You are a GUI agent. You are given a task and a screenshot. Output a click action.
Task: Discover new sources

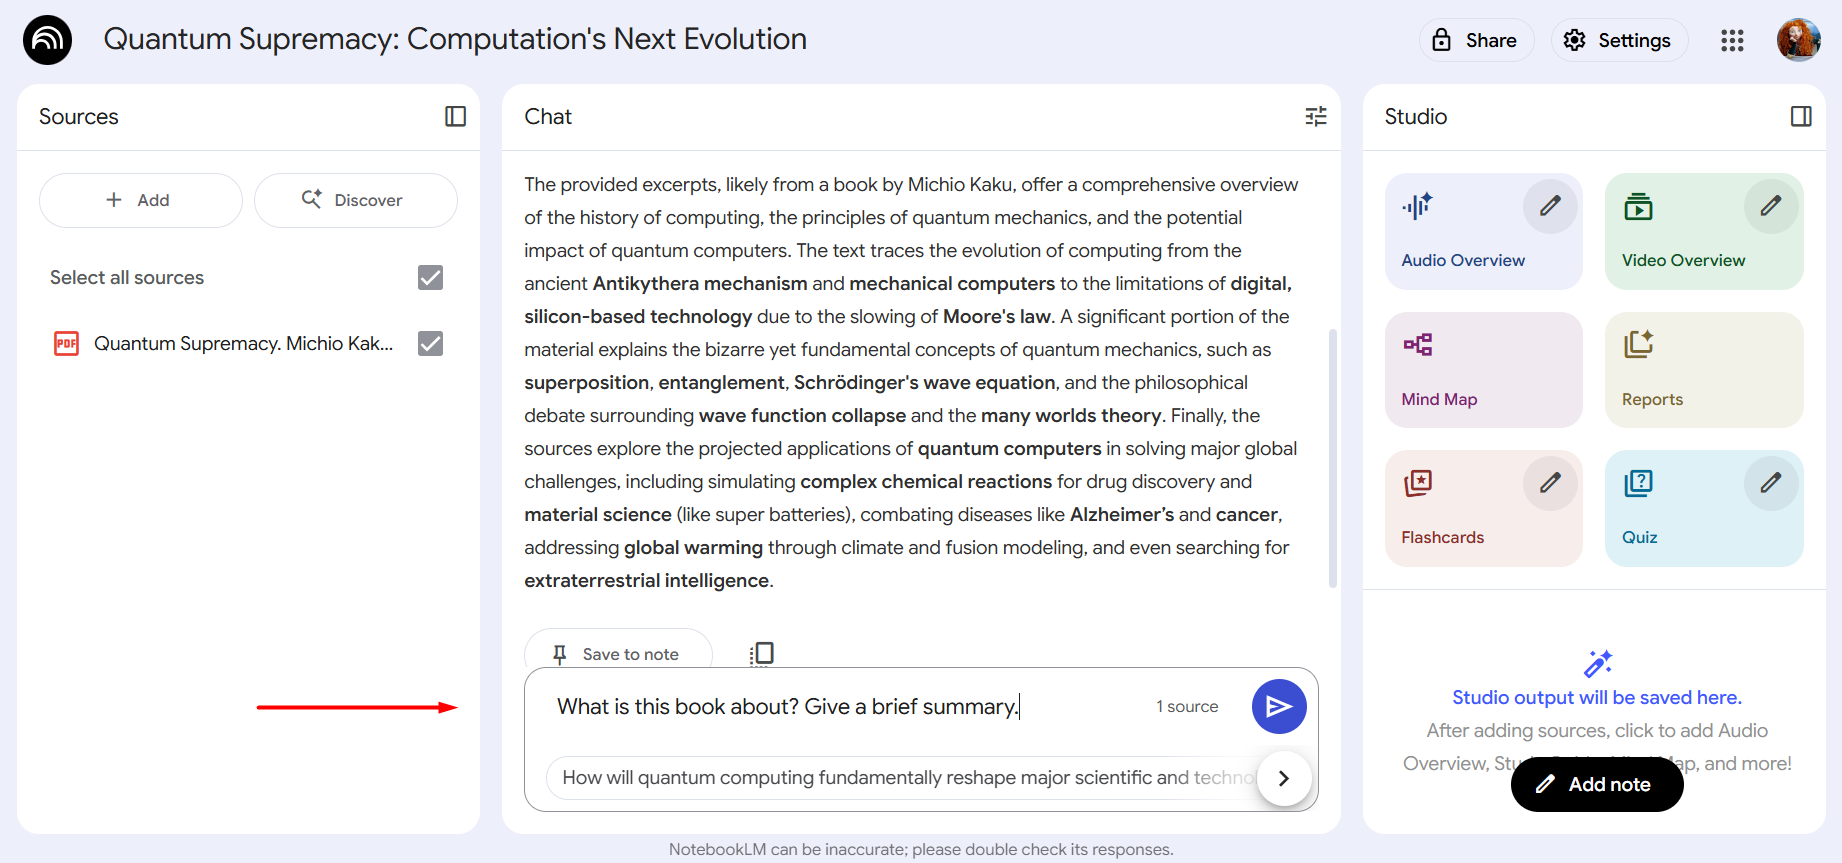click(355, 200)
